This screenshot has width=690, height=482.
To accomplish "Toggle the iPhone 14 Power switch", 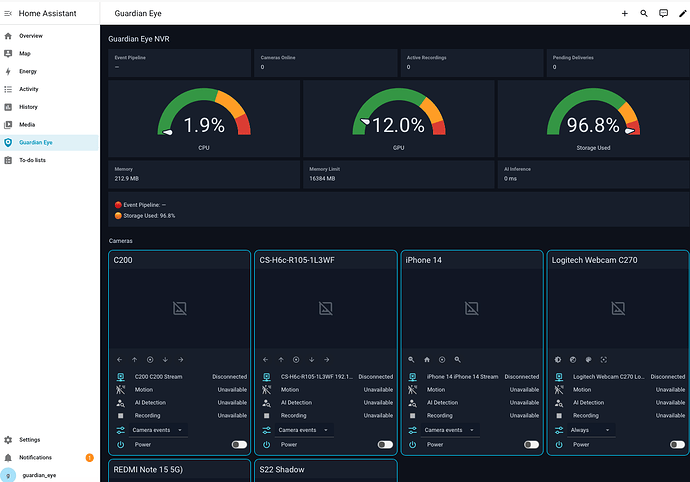I will (x=531, y=445).
